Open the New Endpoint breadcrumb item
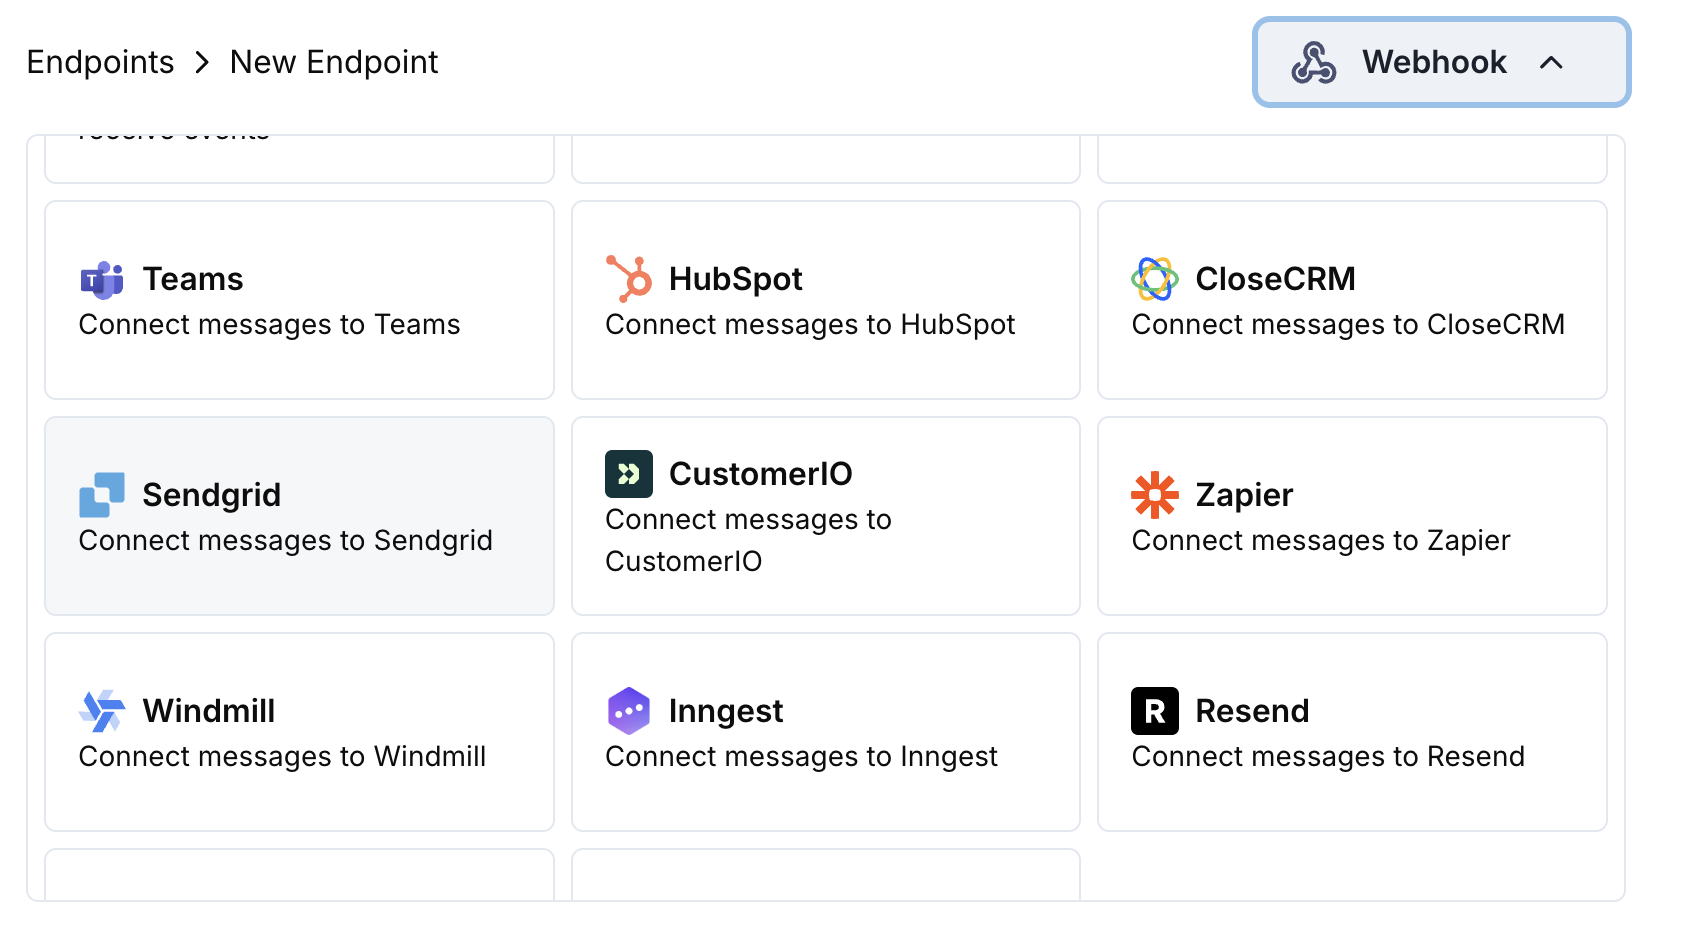The height and width of the screenshot is (944, 1682). coord(333,62)
